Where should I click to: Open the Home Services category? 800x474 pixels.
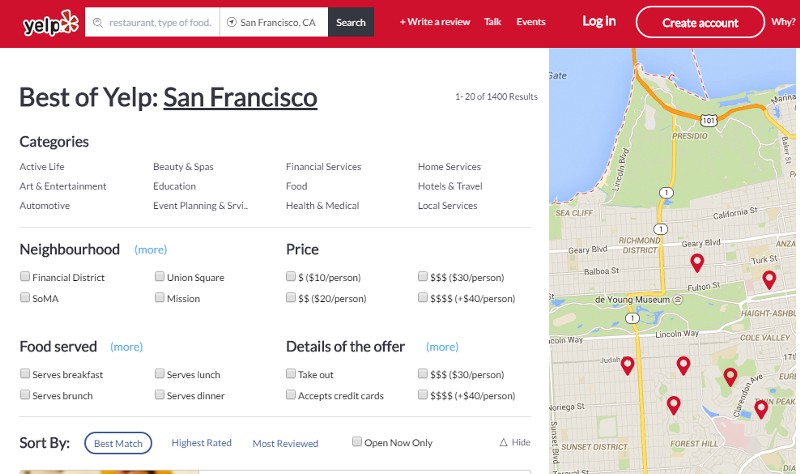coord(449,167)
